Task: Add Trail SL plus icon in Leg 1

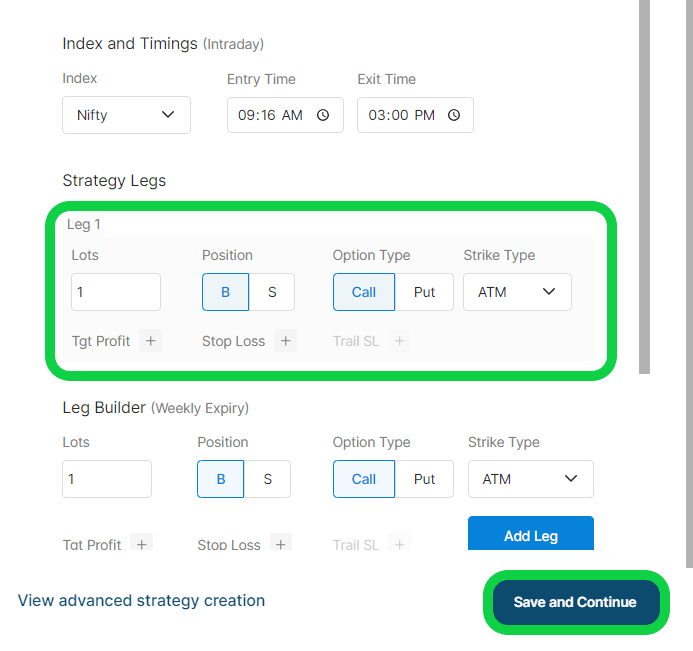Action: [x=400, y=341]
